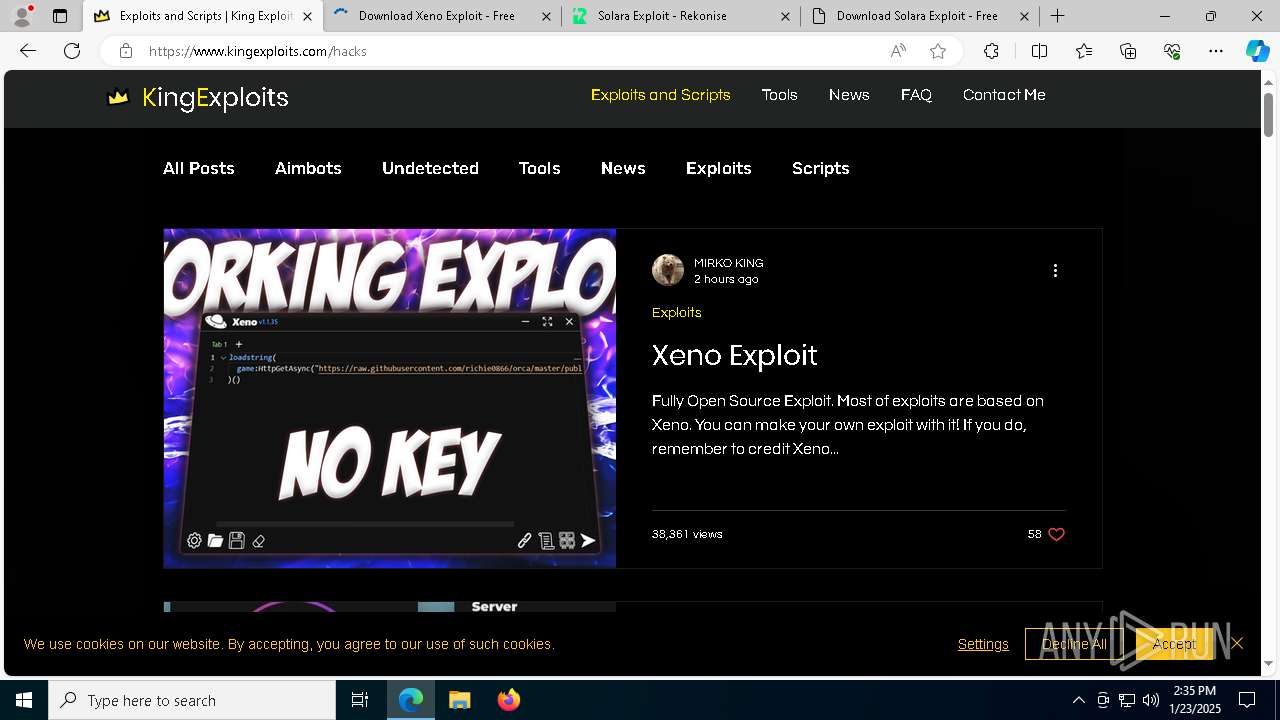1280x720 pixels.
Task: Launch Firefox from the taskbar
Action: coord(508,700)
